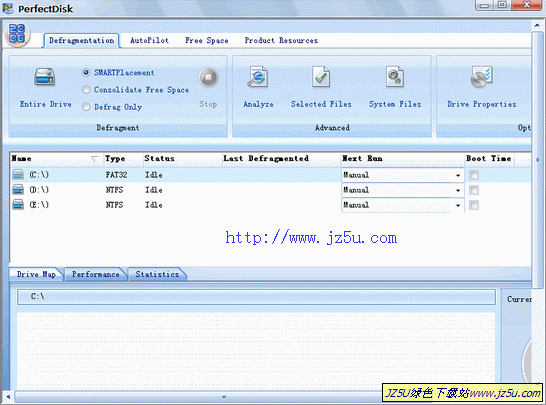Click the D:\ drive icon
This screenshot has width=546, height=405.
click(18, 189)
